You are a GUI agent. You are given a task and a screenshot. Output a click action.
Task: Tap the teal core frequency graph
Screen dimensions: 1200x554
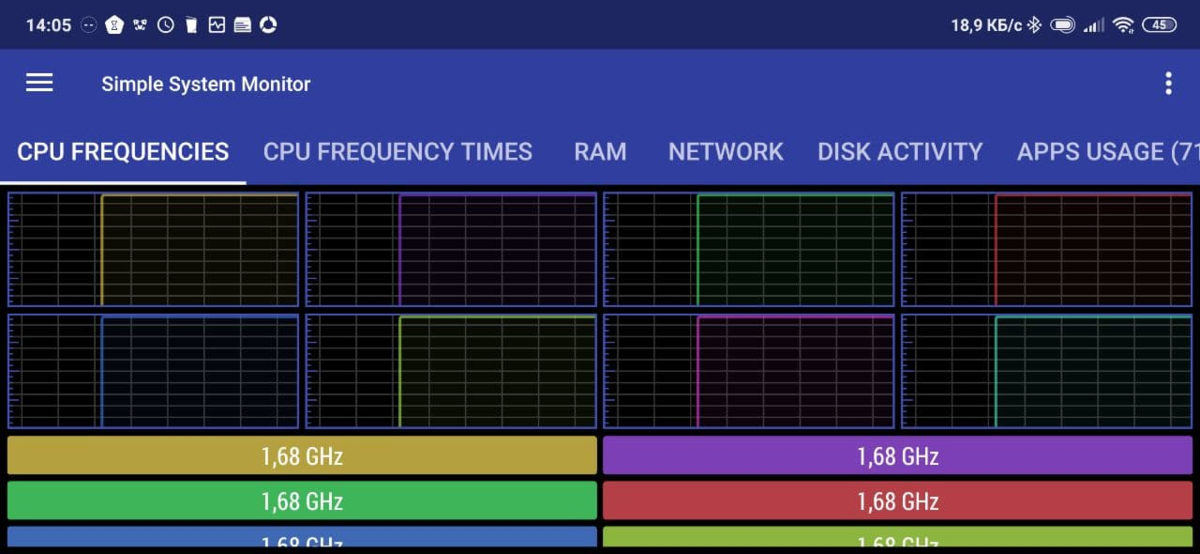[1047, 371]
